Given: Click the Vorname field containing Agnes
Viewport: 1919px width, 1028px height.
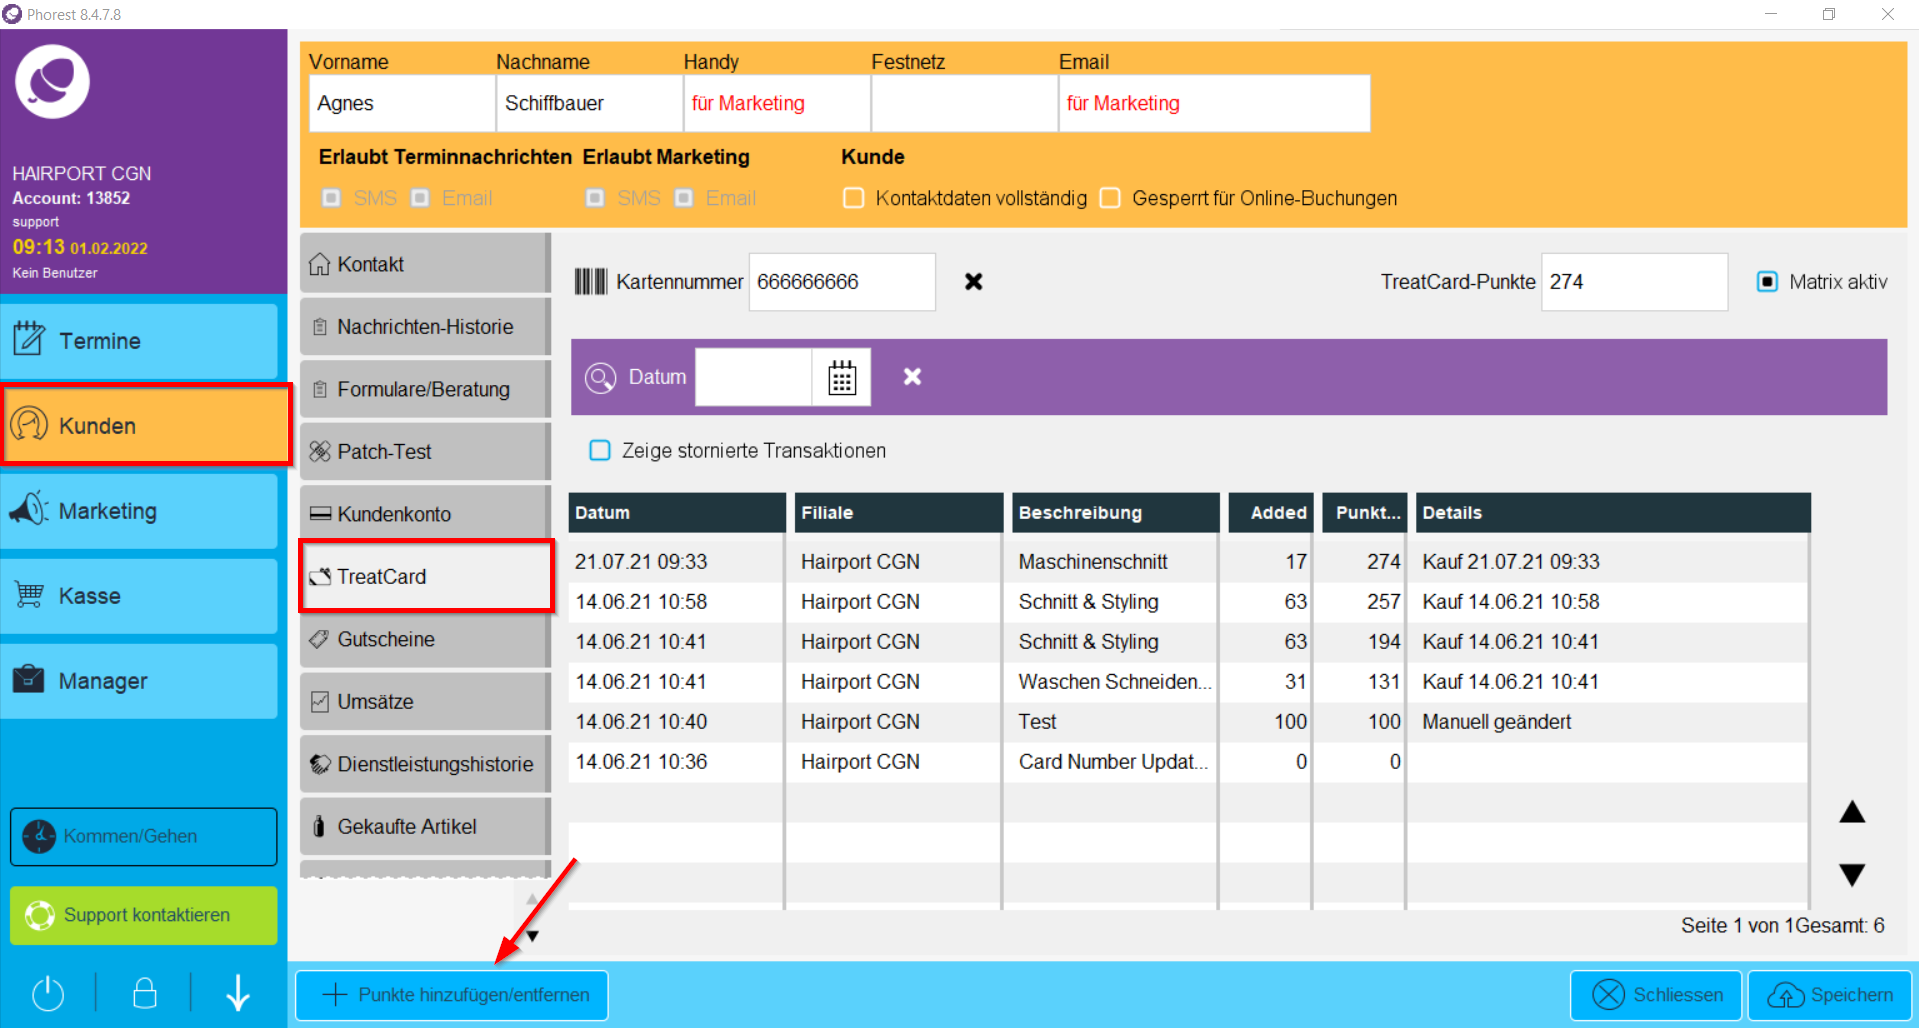Looking at the screenshot, I should [x=402, y=103].
